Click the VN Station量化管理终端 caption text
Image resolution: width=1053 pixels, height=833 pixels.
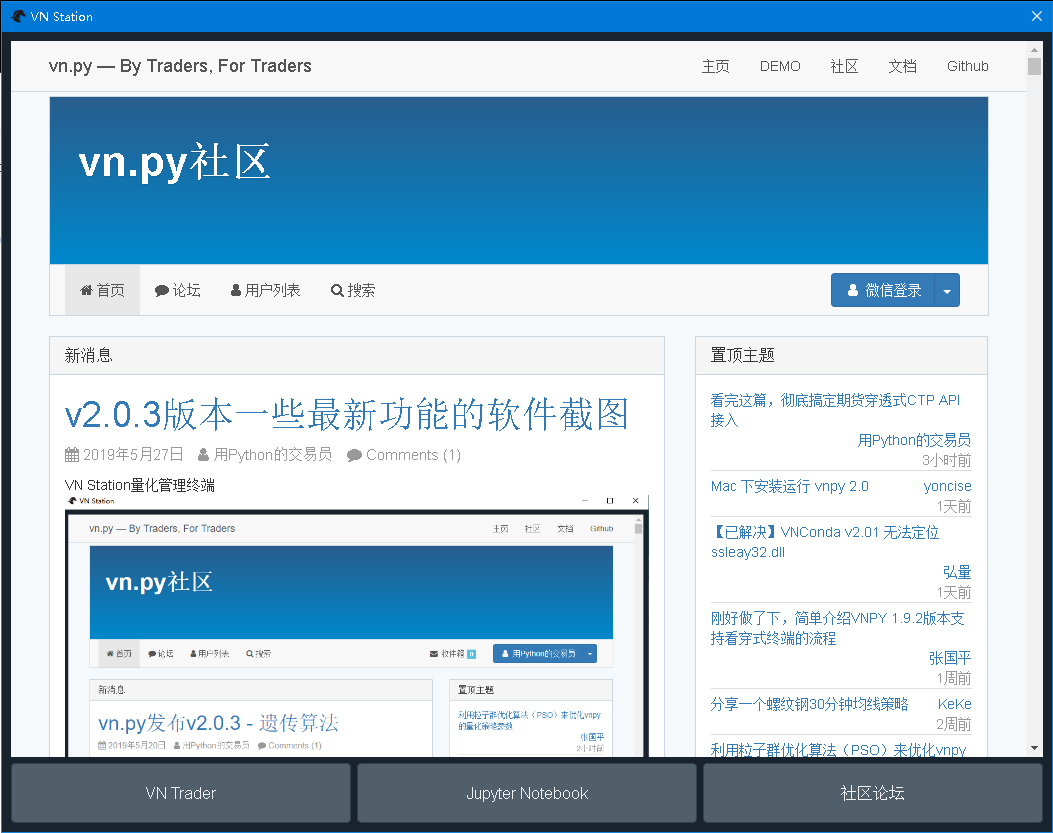140,485
